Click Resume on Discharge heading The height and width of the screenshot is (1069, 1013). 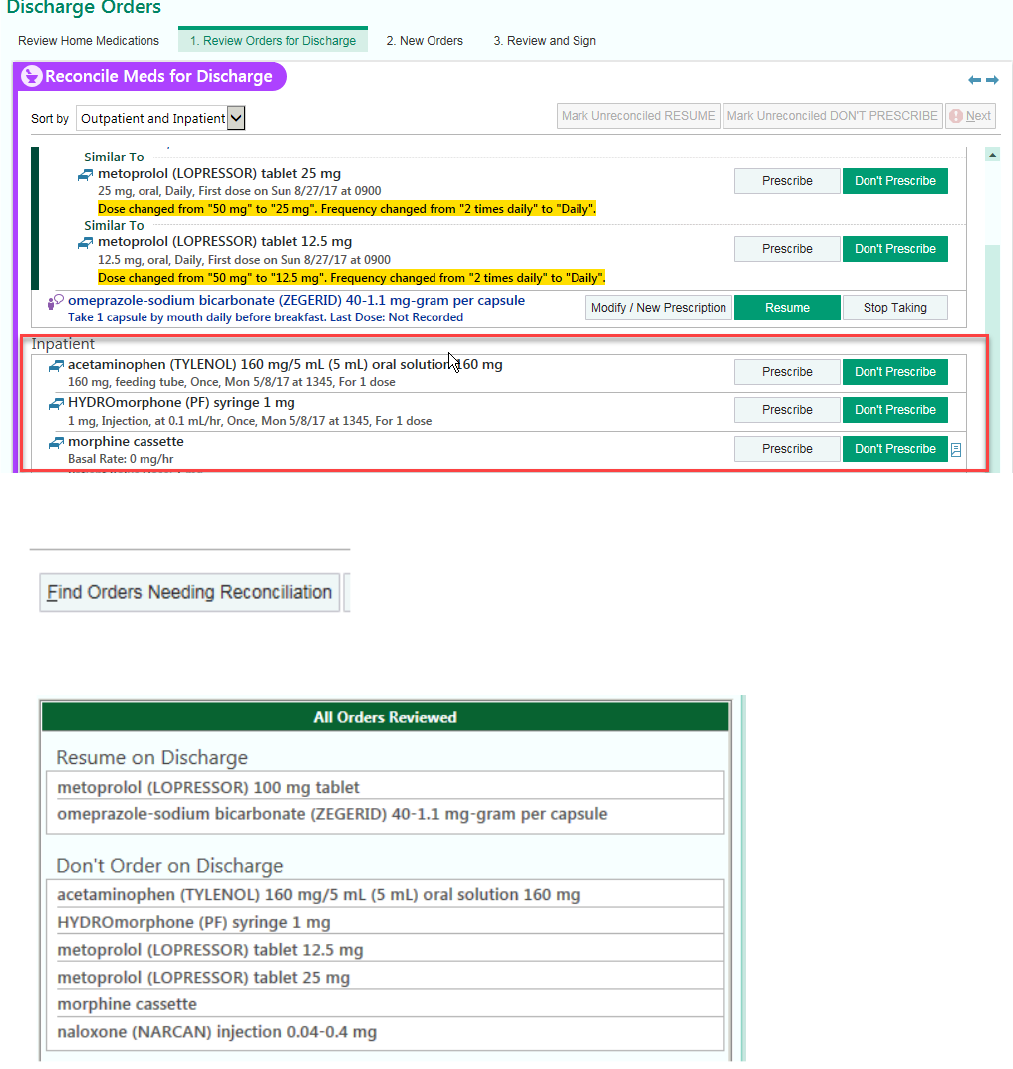coord(152,757)
